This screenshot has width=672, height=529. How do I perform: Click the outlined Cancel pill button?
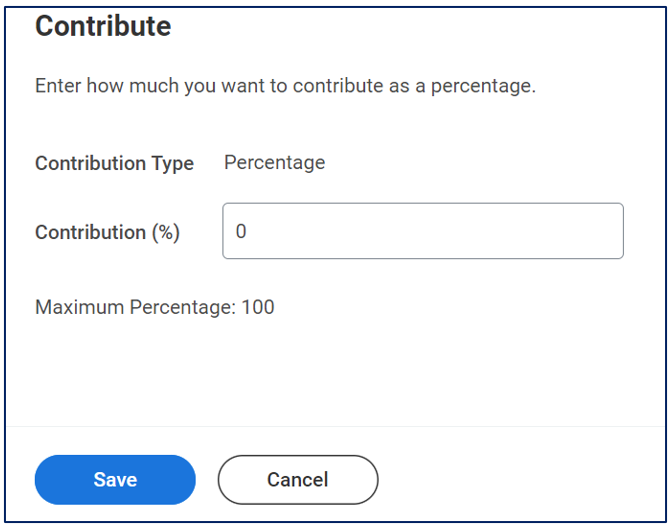(297, 480)
